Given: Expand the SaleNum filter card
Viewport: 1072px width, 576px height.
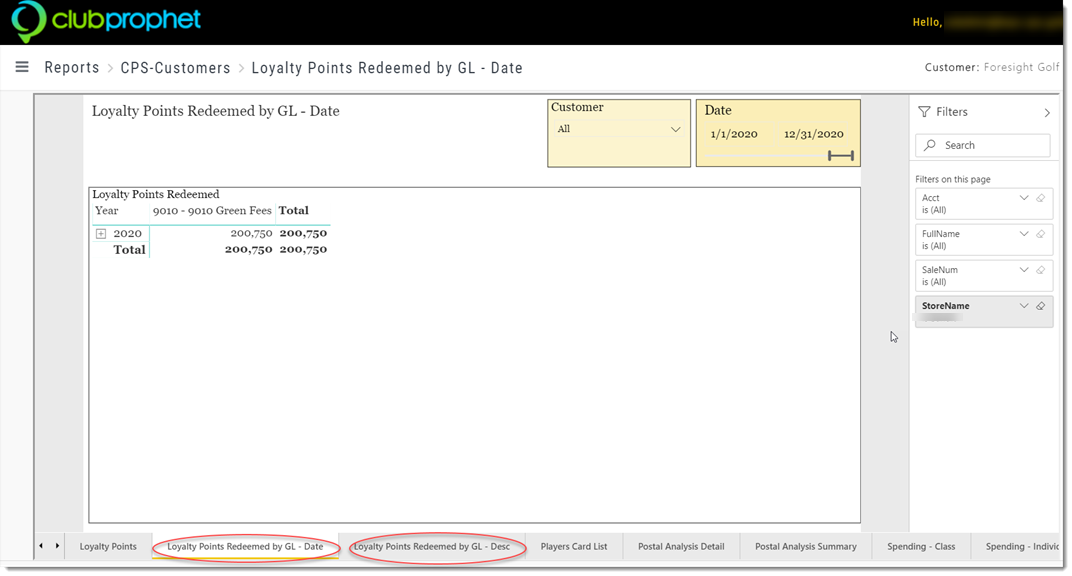Looking at the screenshot, I should coord(1023,270).
